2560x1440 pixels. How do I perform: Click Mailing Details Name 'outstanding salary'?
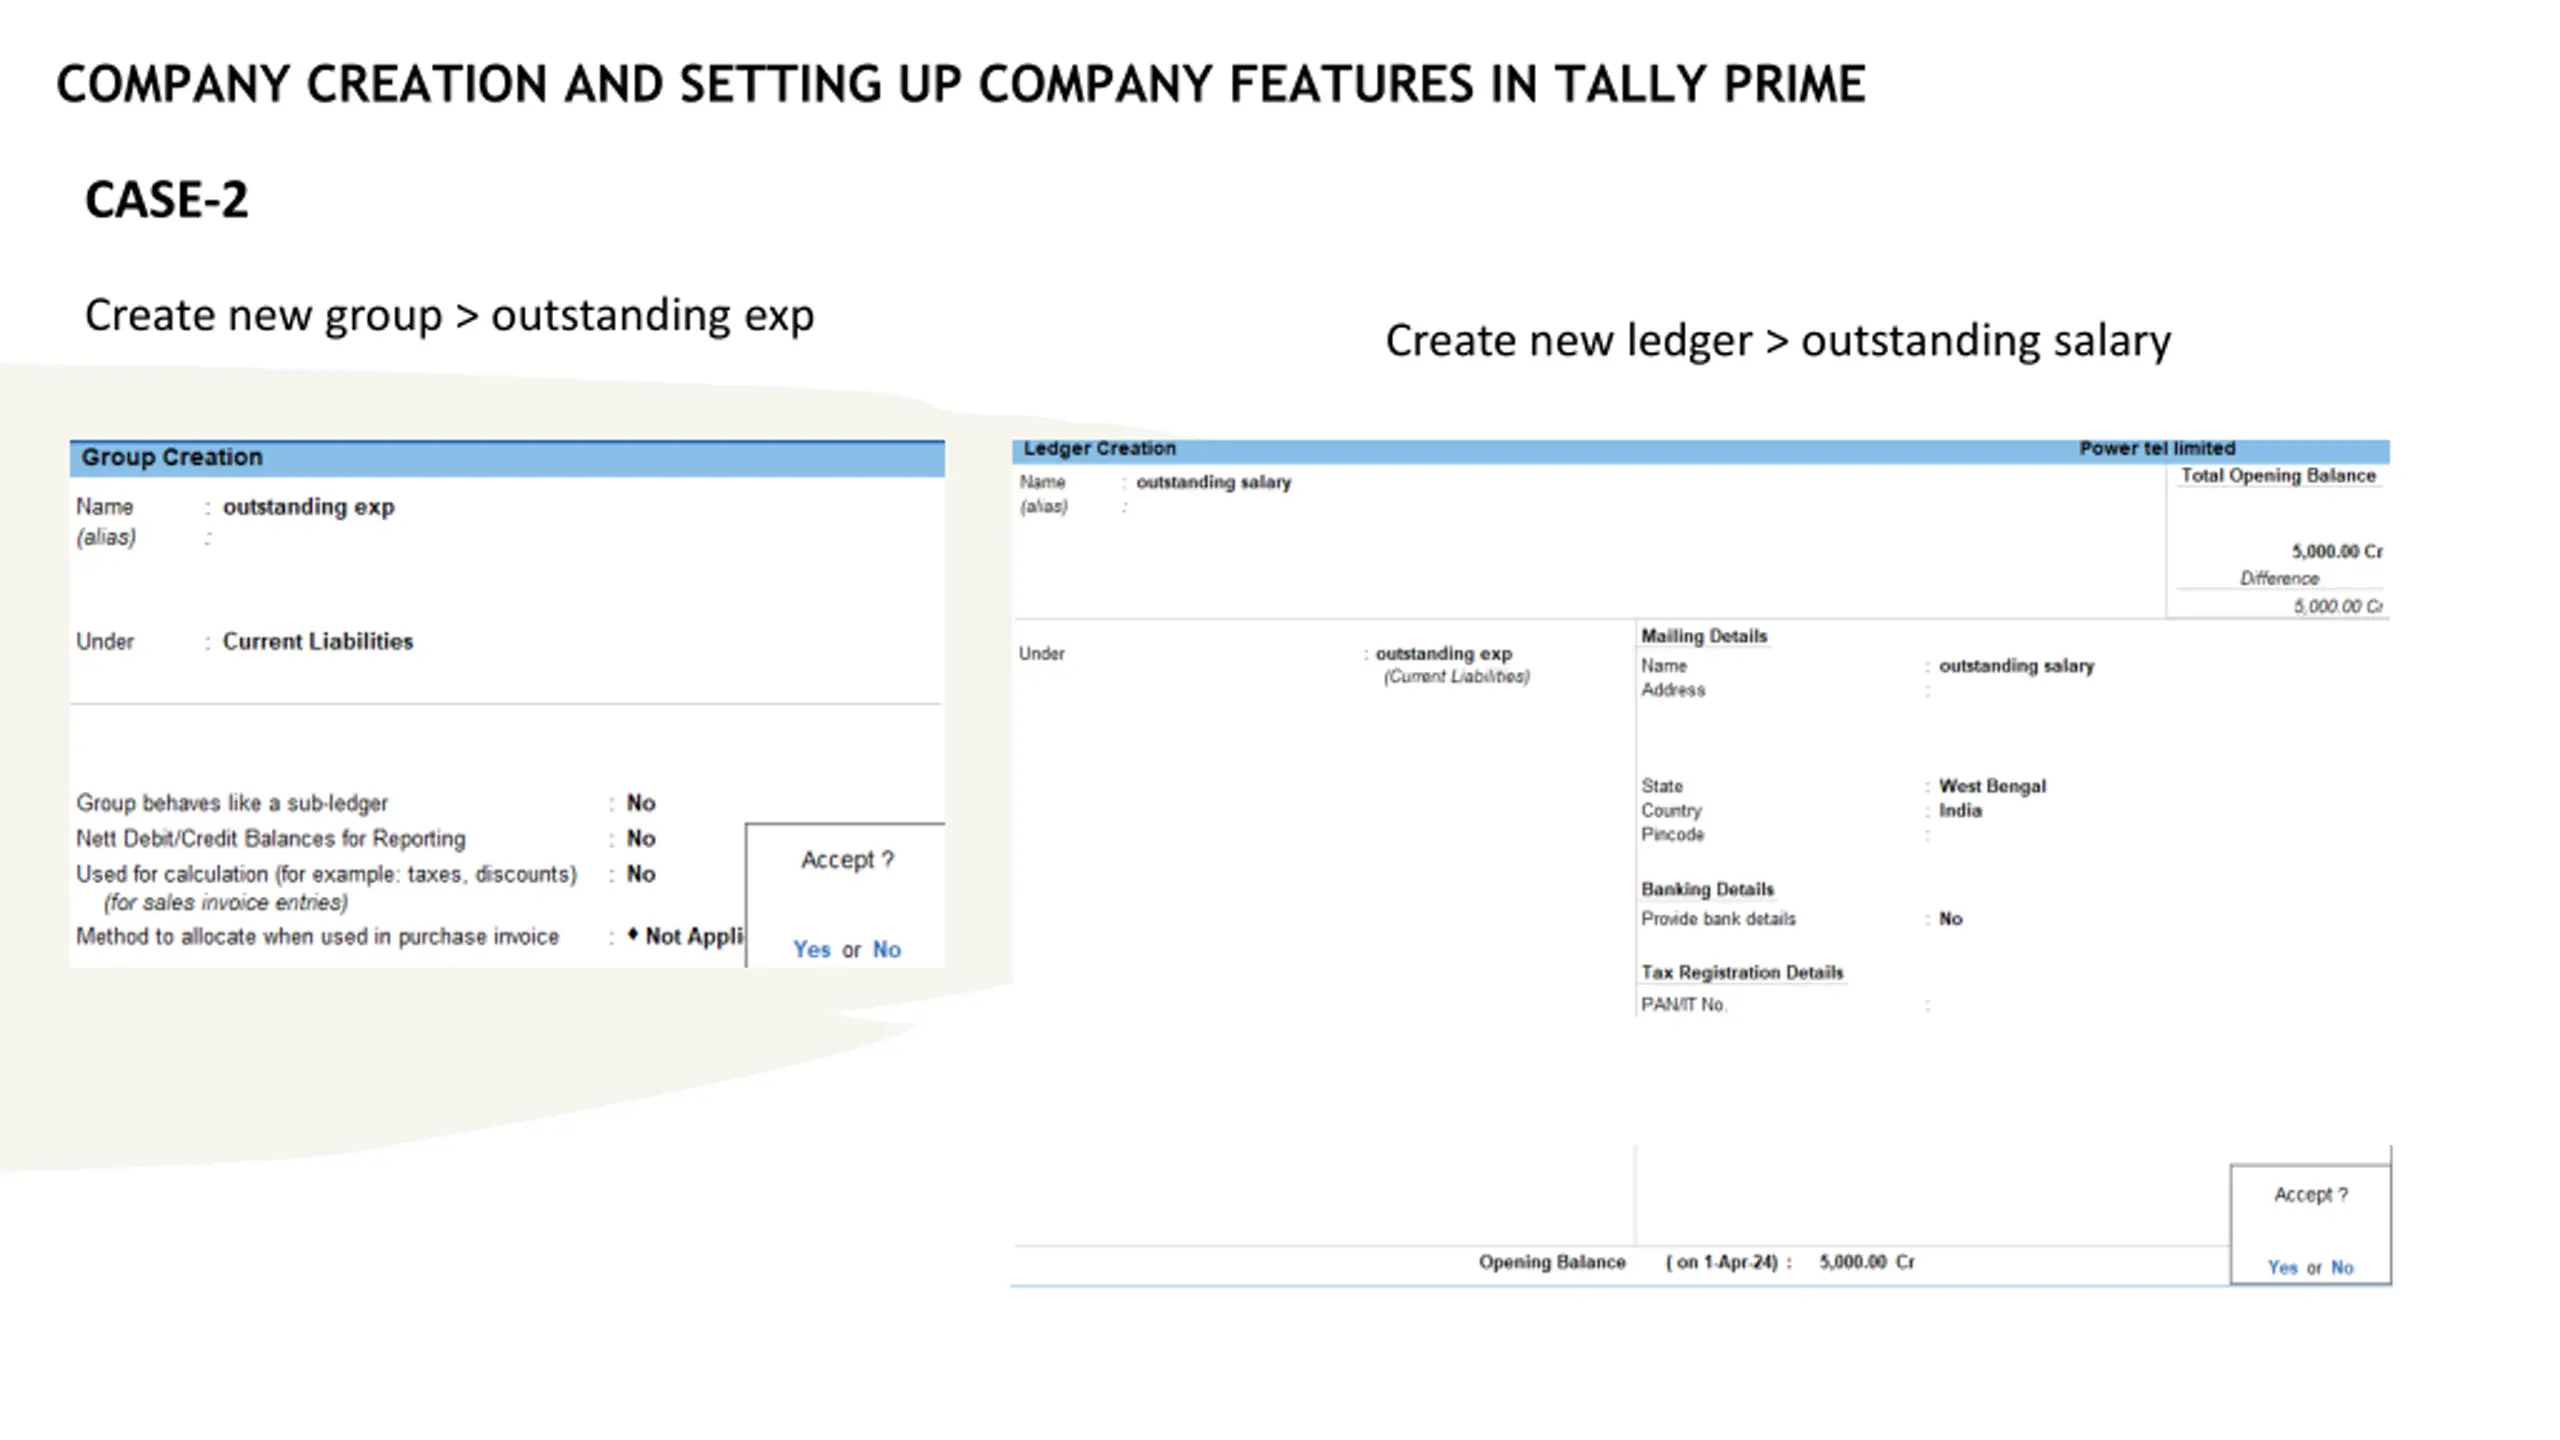click(x=2016, y=666)
